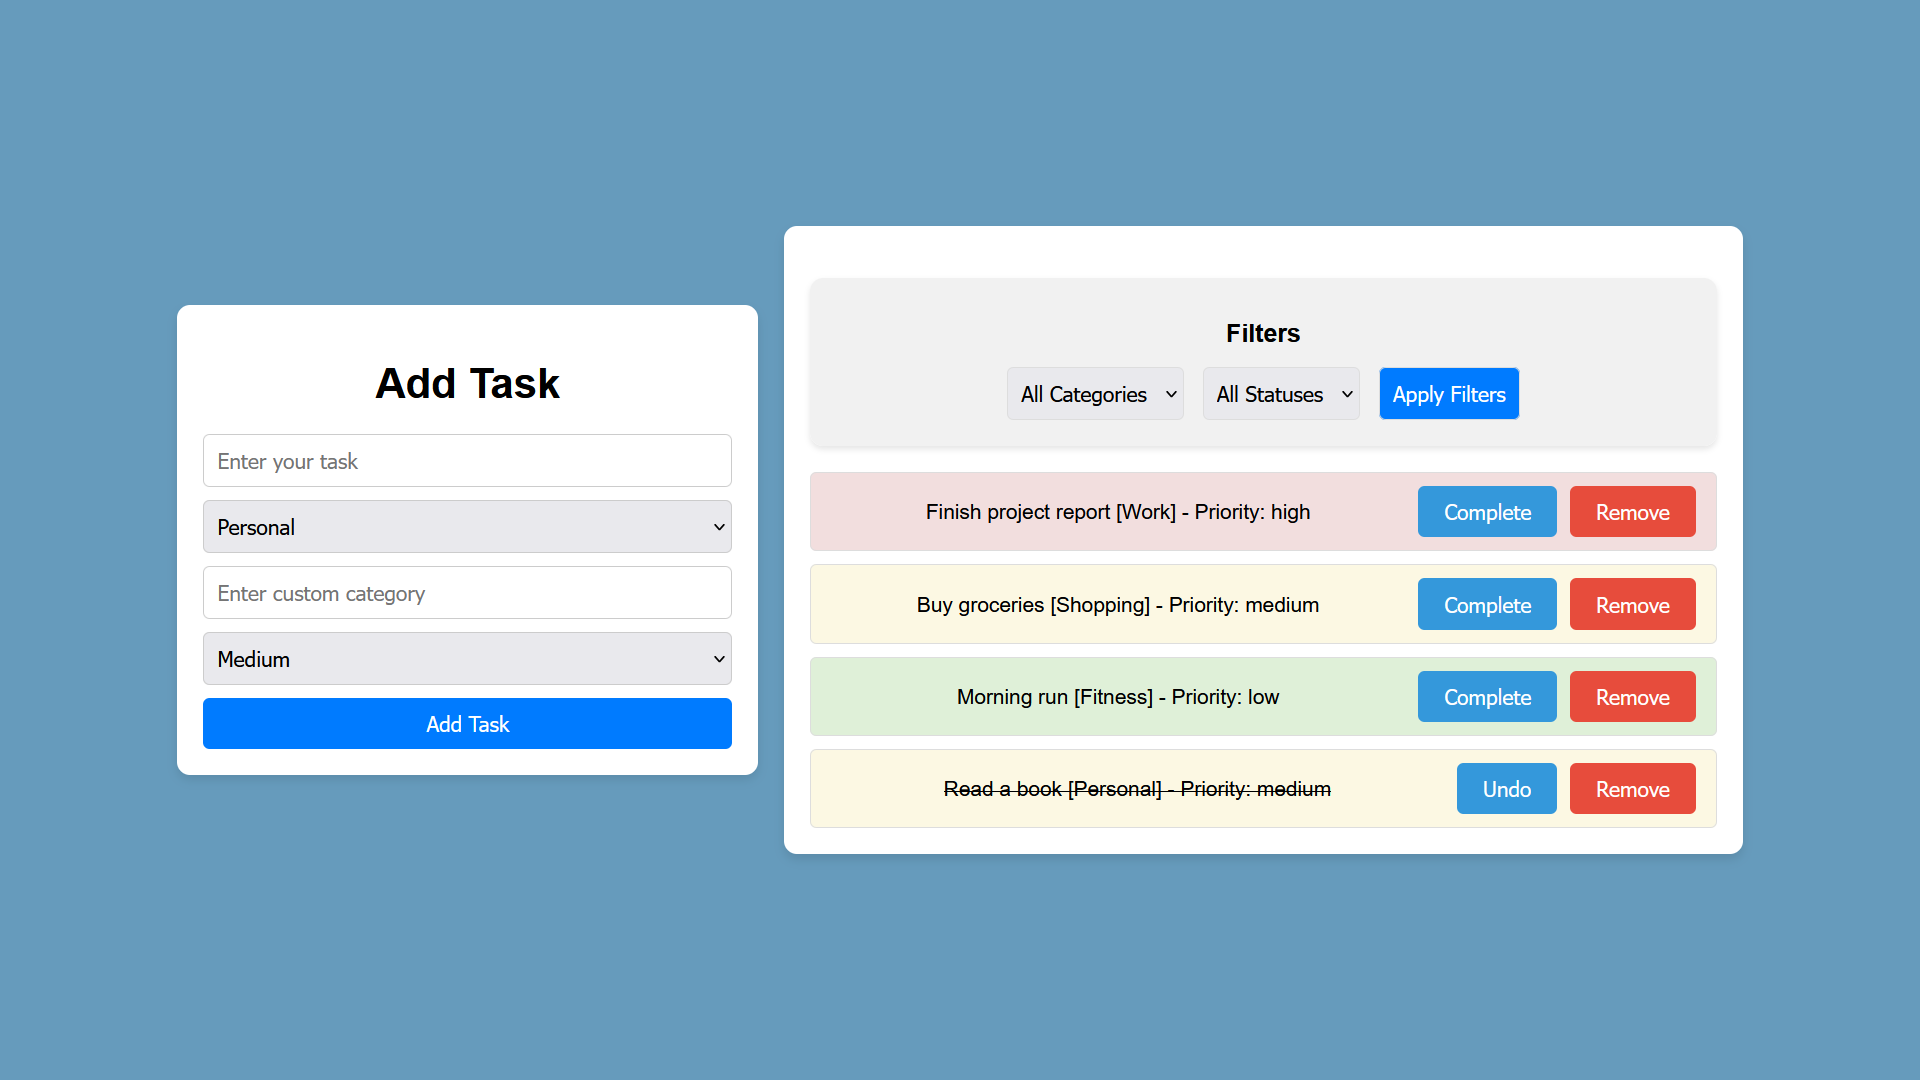Complete the 'Morning run' task
Image resolution: width=1920 pixels, height=1080 pixels.
click(x=1487, y=697)
